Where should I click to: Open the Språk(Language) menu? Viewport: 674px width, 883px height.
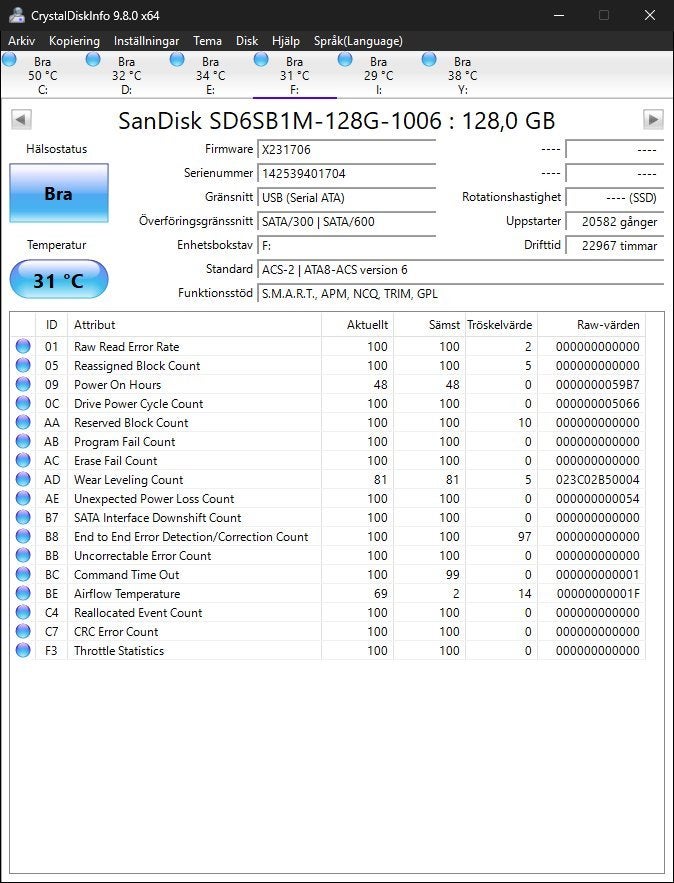tap(358, 41)
